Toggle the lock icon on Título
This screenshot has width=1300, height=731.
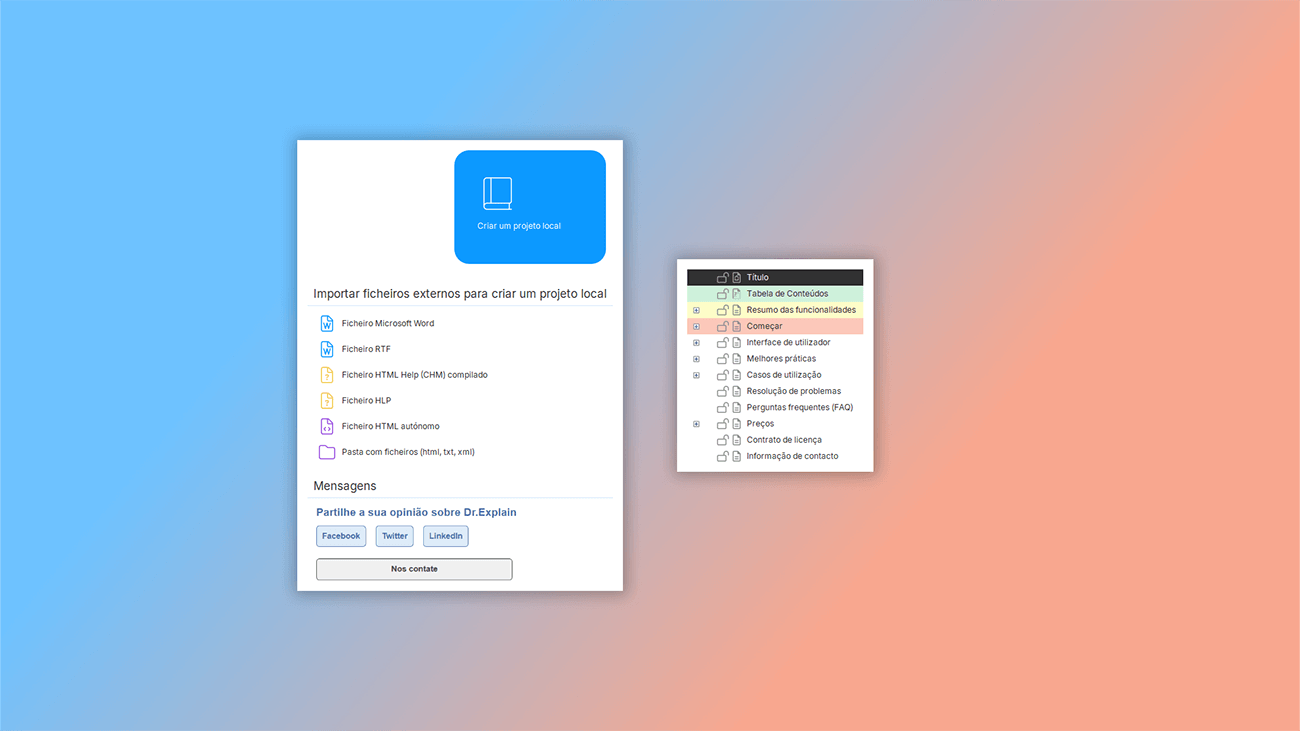coord(722,278)
